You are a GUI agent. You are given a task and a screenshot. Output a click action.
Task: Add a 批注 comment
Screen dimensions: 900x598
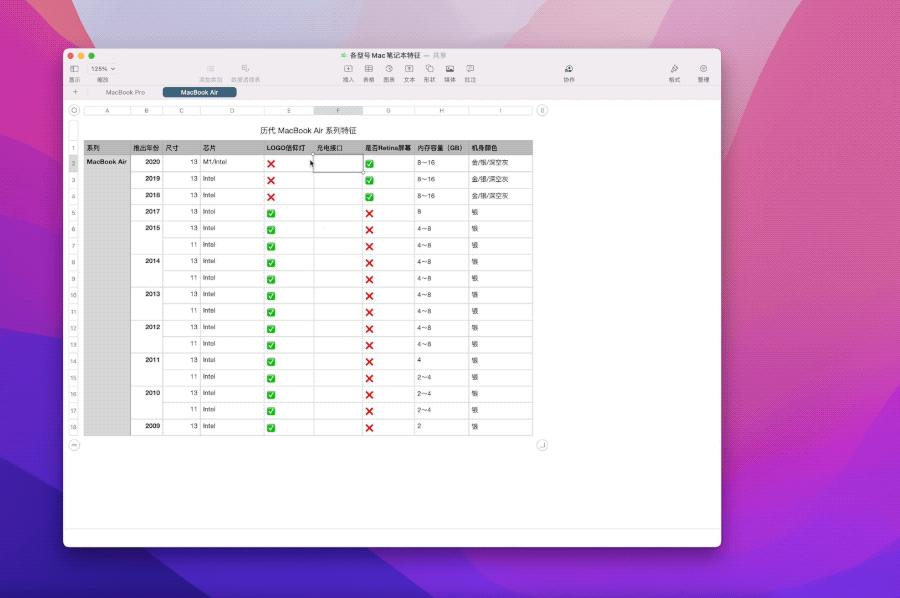tap(470, 69)
